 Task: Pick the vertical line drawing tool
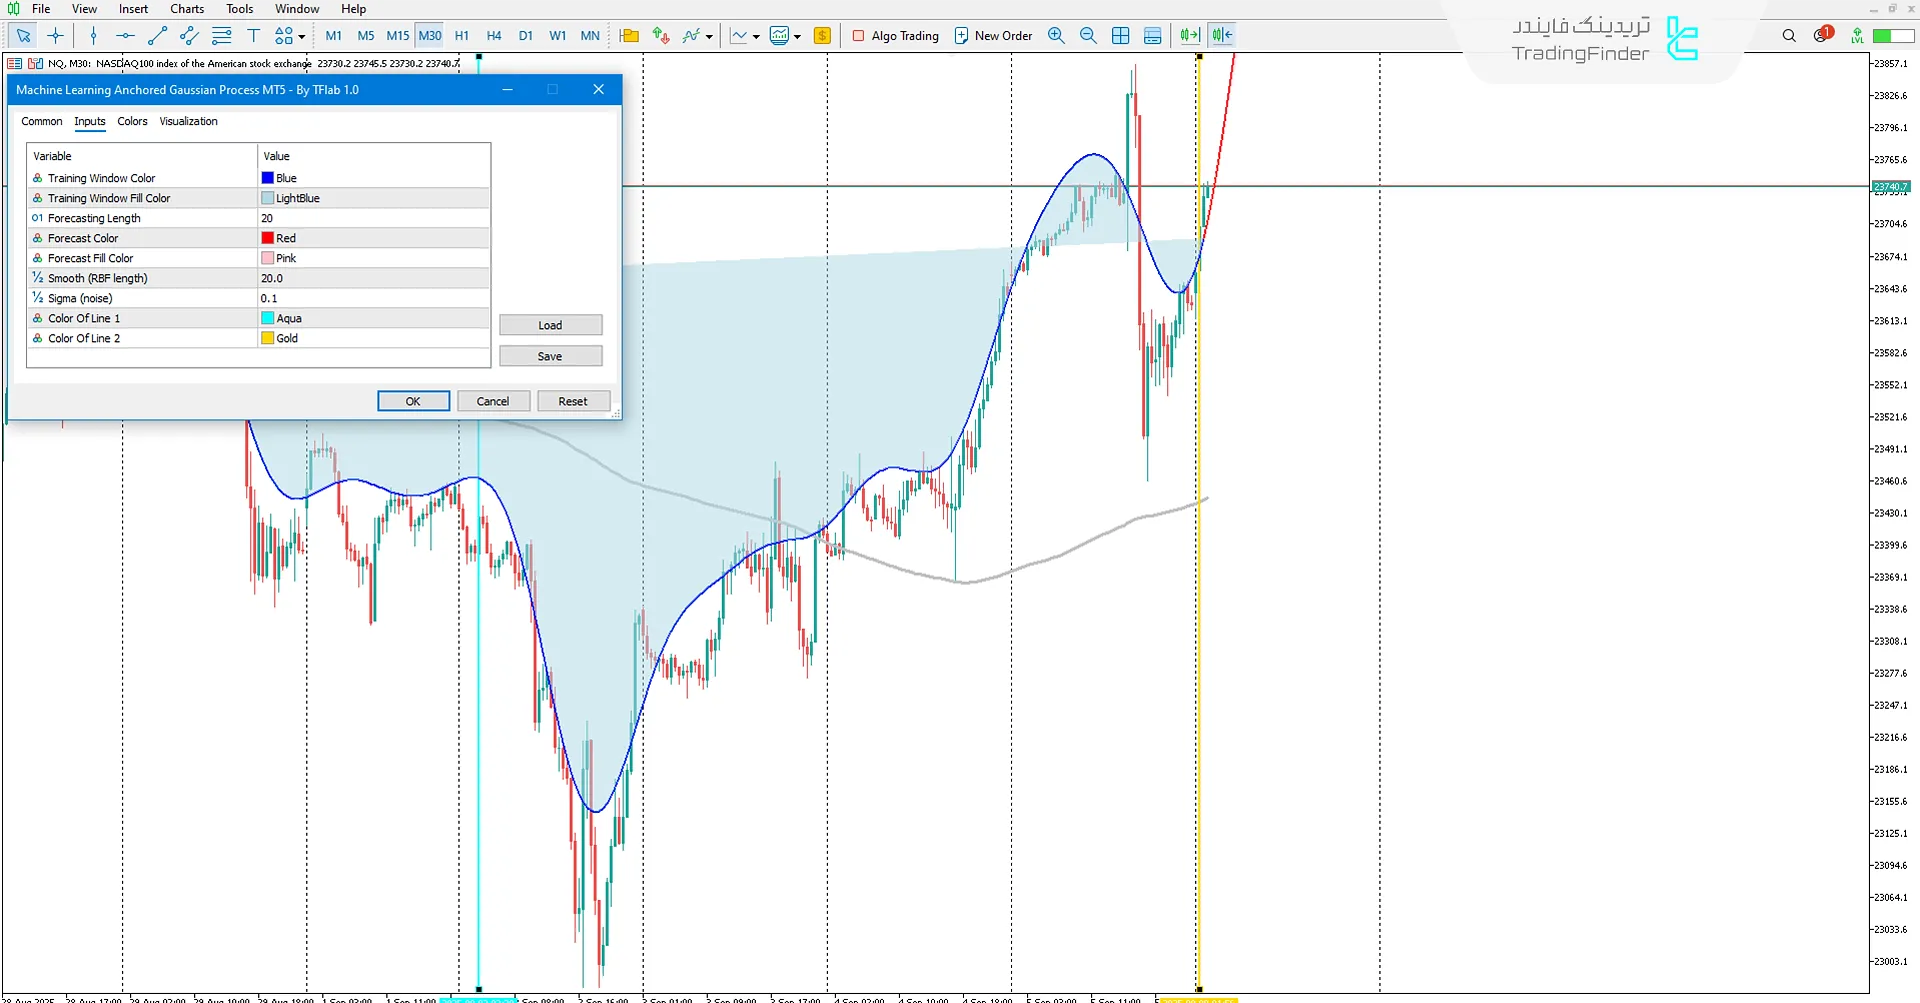coord(93,36)
